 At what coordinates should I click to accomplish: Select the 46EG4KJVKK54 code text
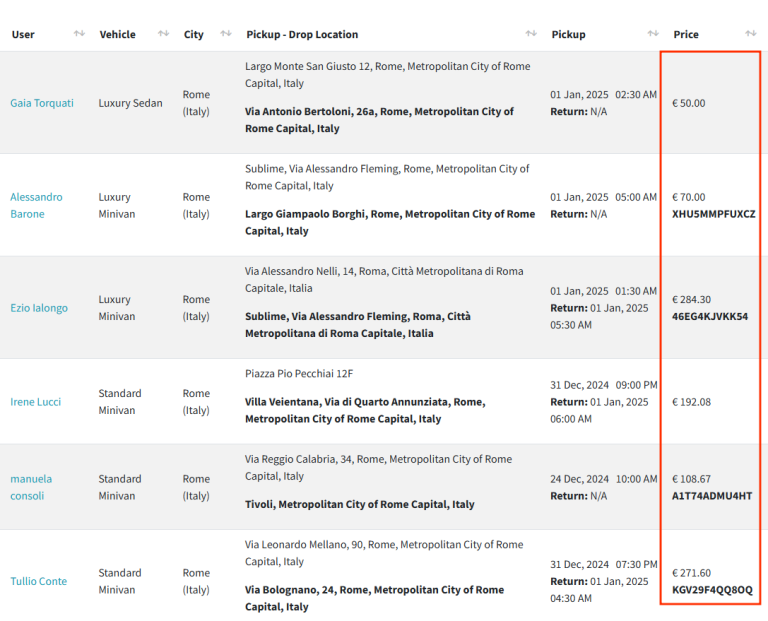[x=709, y=317]
